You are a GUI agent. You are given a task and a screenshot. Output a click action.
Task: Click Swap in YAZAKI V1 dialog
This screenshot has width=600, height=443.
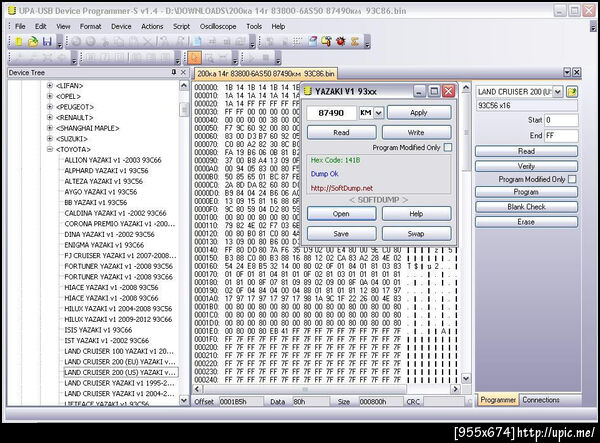416,233
